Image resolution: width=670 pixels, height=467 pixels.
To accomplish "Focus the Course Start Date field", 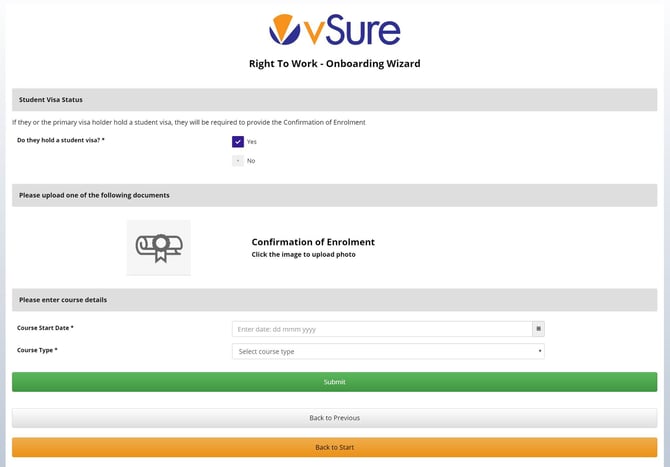I will (x=380, y=328).
